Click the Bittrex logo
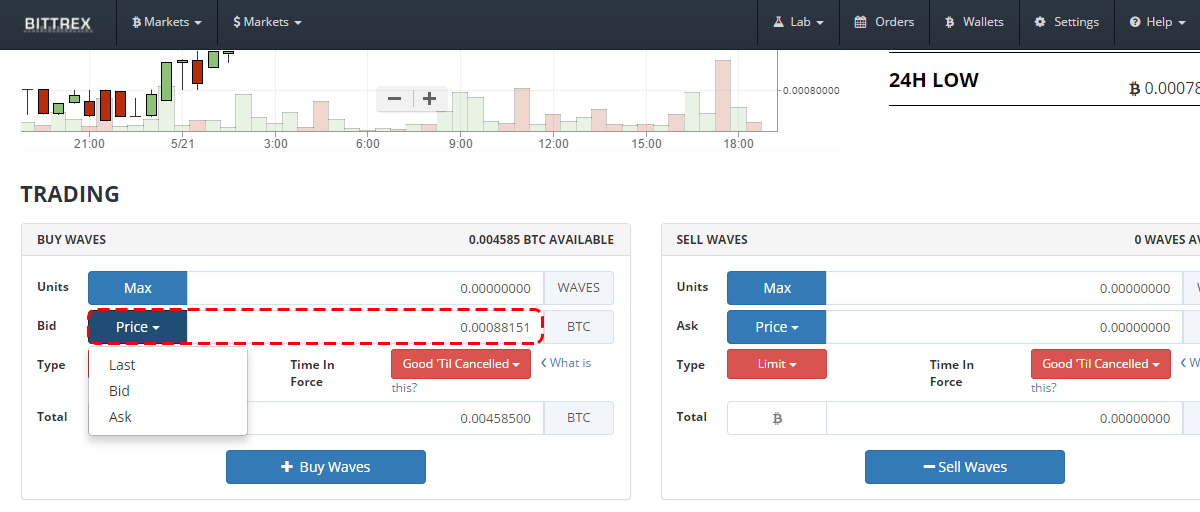The width and height of the screenshot is (1200, 512). (59, 22)
